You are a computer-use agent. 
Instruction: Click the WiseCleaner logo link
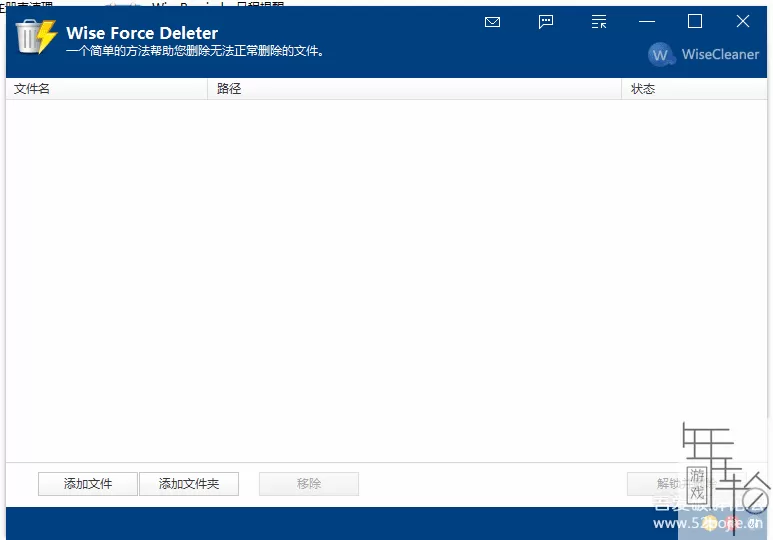point(703,54)
